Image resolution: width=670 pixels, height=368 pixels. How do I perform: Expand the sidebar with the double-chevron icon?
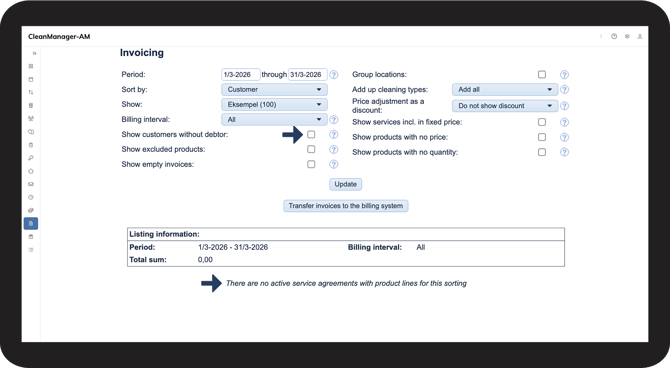coord(34,53)
